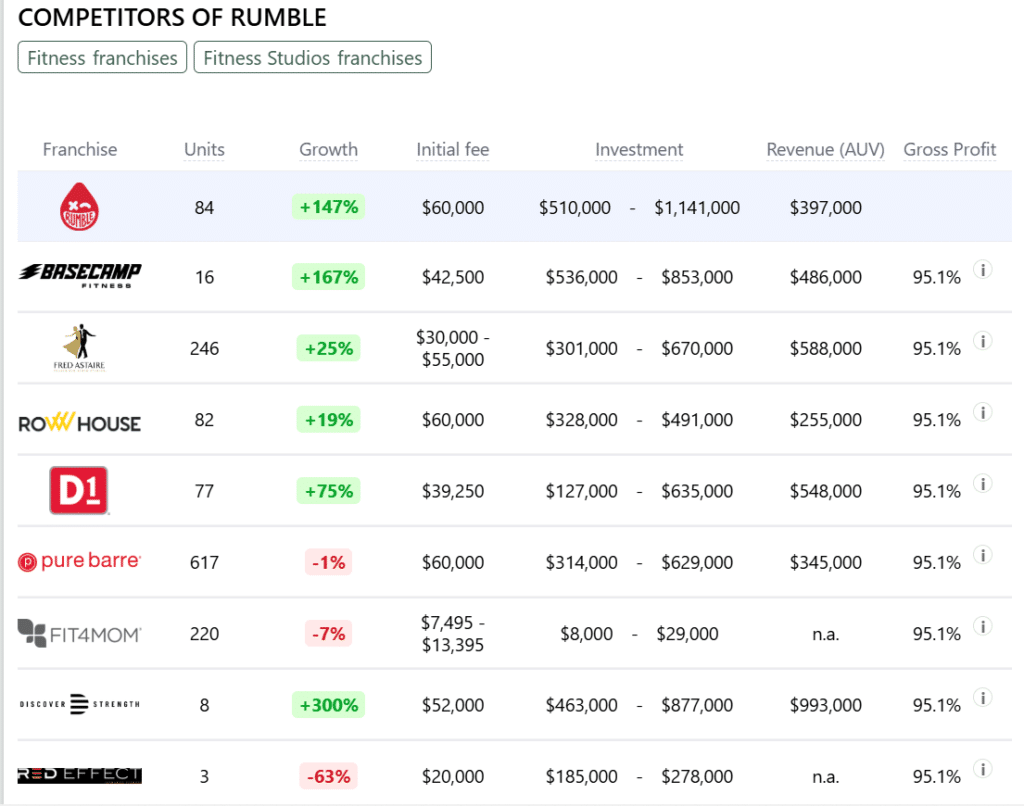Click the 617 units value
Viewport: 1024px width, 806px height.
click(204, 562)
